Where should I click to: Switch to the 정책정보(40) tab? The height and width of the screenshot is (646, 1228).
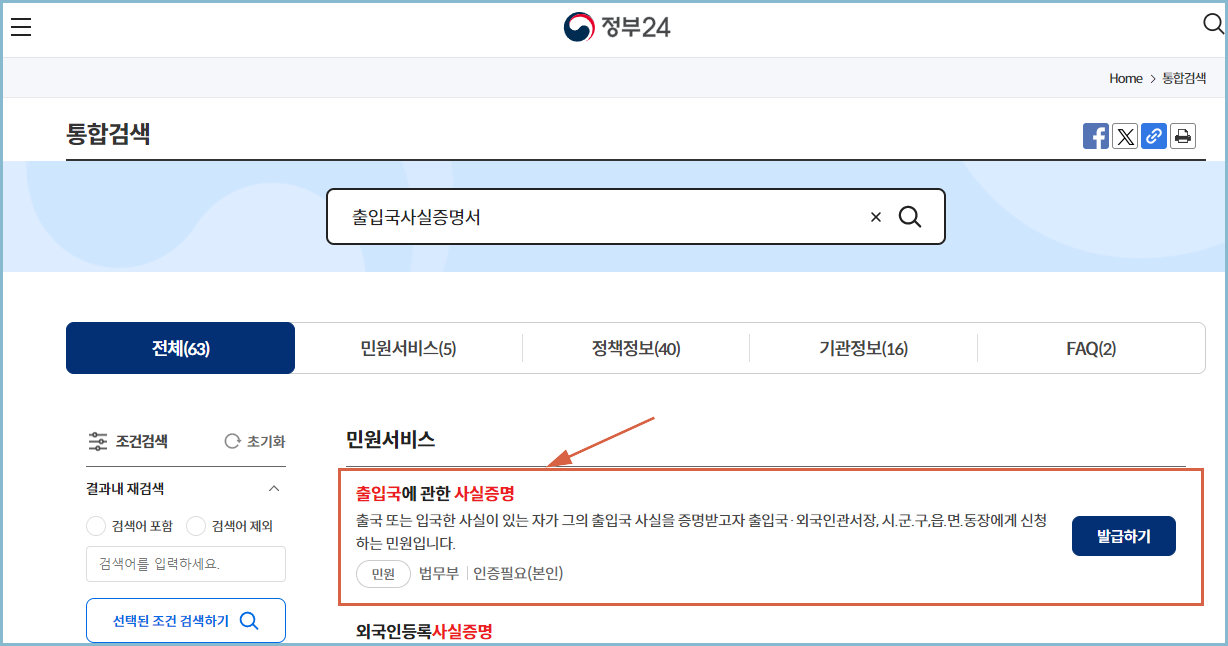coord(636,347)
